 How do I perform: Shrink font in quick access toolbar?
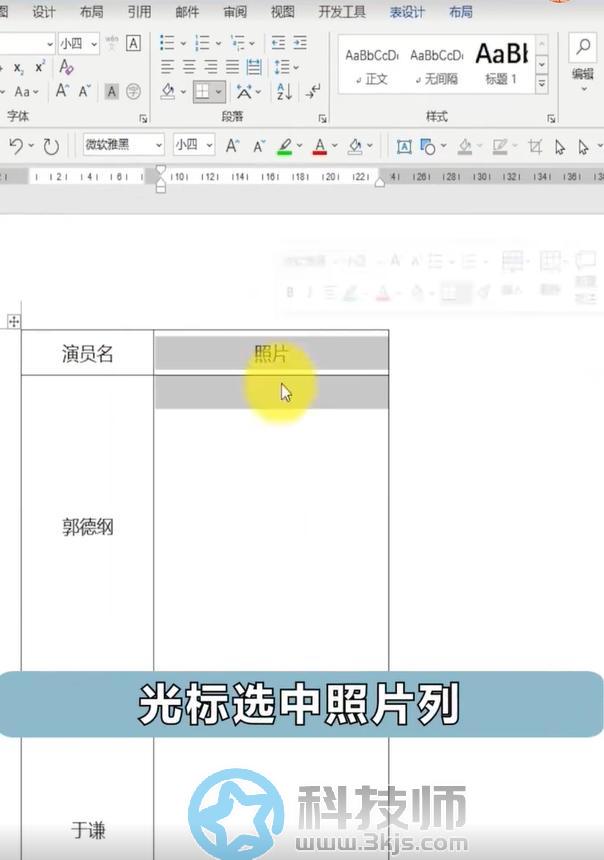258,146
